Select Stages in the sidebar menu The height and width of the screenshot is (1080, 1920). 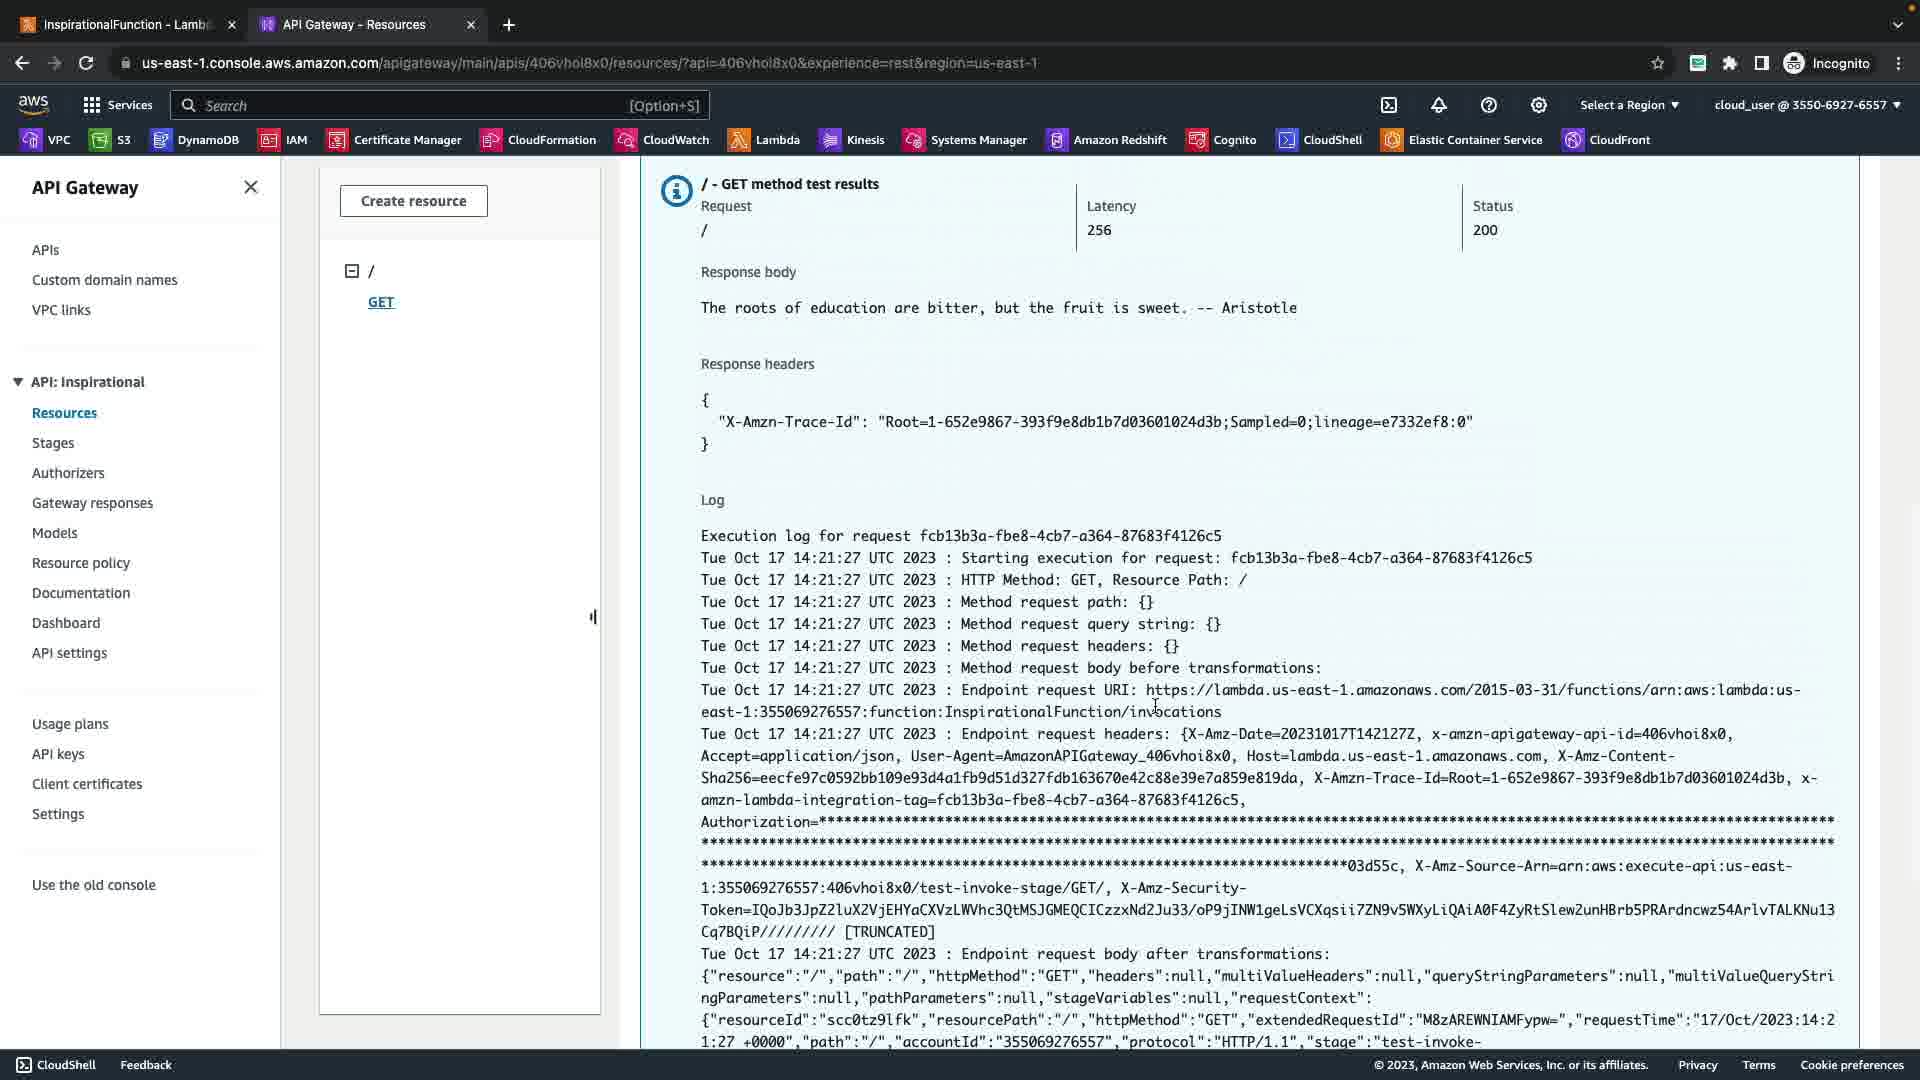pos(53,443)
